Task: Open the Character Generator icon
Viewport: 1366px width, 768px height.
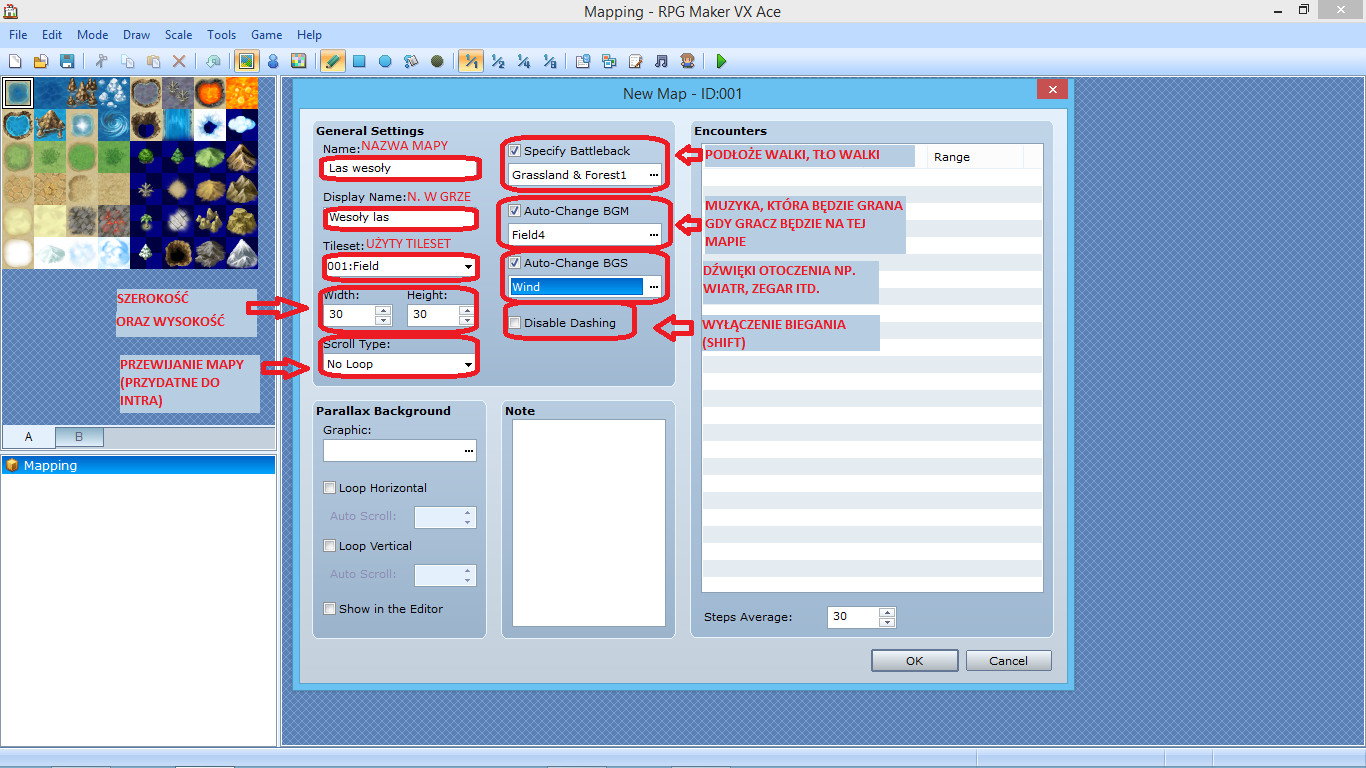Action: pyautogui.click(x=688, y=61)
